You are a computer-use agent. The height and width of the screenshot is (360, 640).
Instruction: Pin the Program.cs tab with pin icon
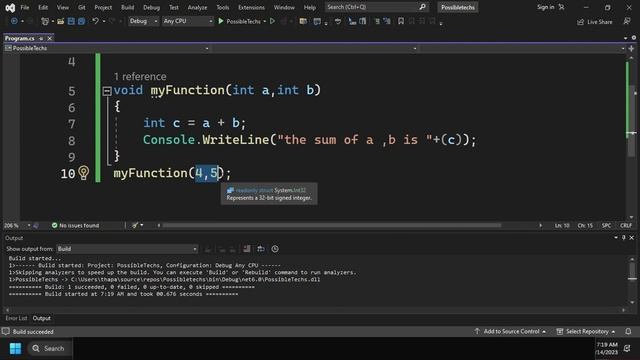tap(41, 38)
